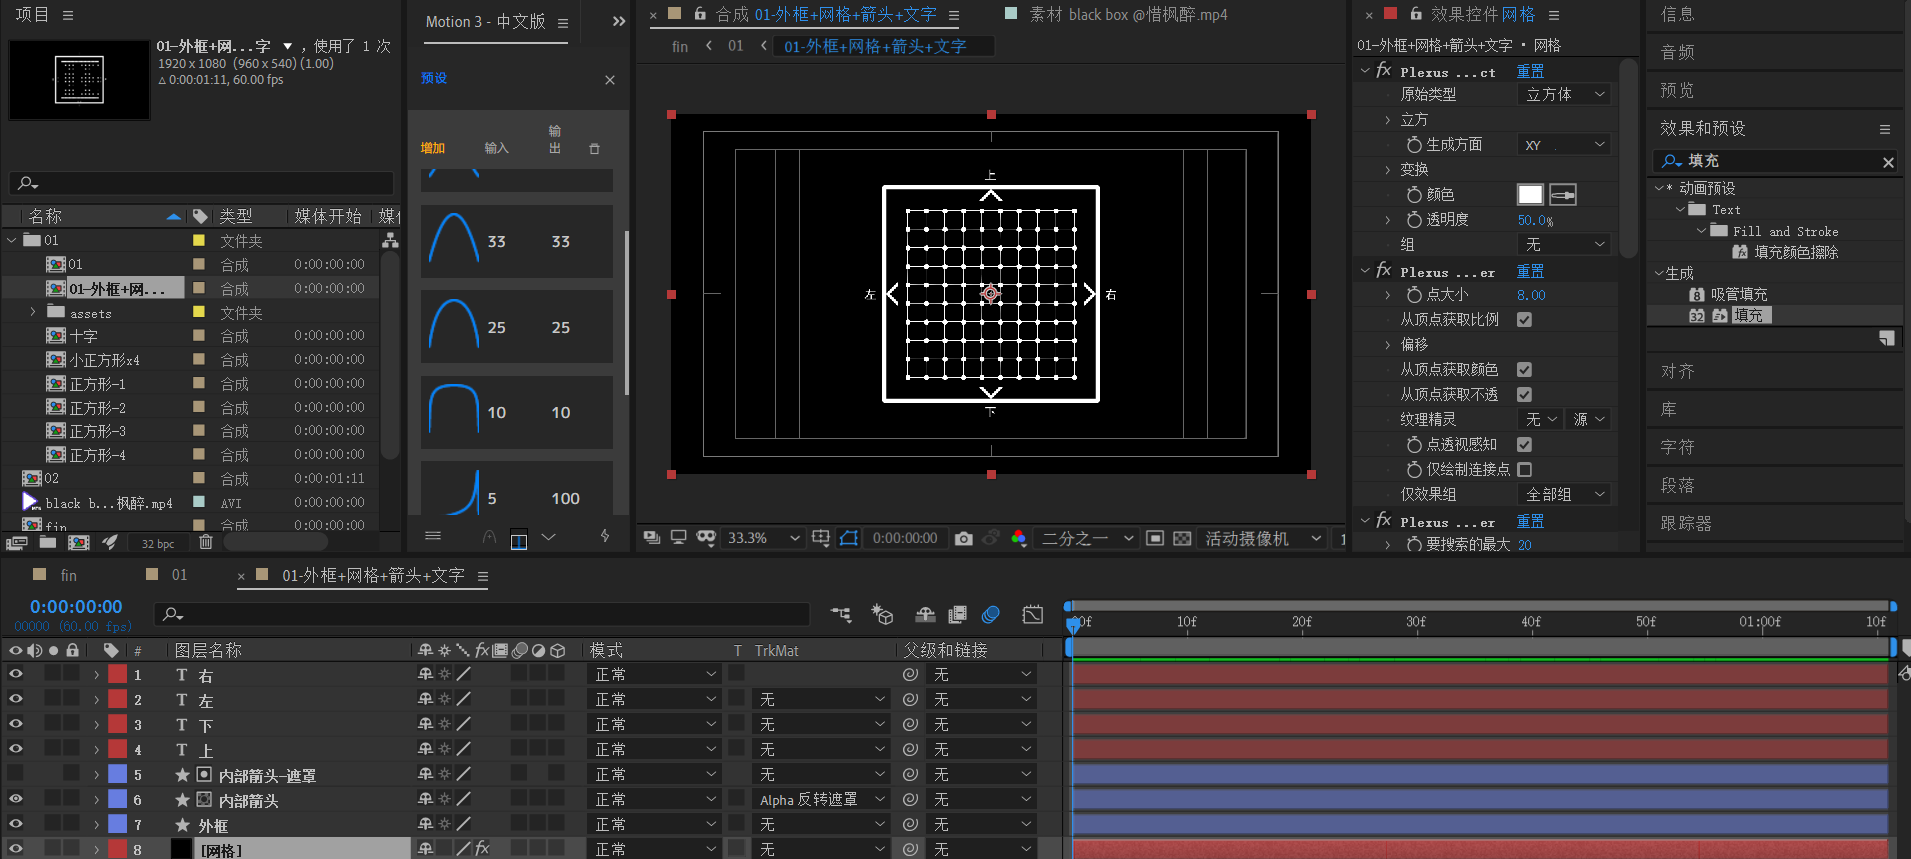Take a snapshot with the camera icon

[x=963, y=538]
